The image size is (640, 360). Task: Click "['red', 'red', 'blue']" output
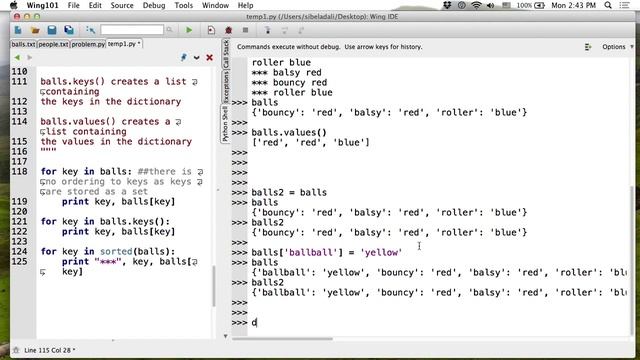coord(311,142)
